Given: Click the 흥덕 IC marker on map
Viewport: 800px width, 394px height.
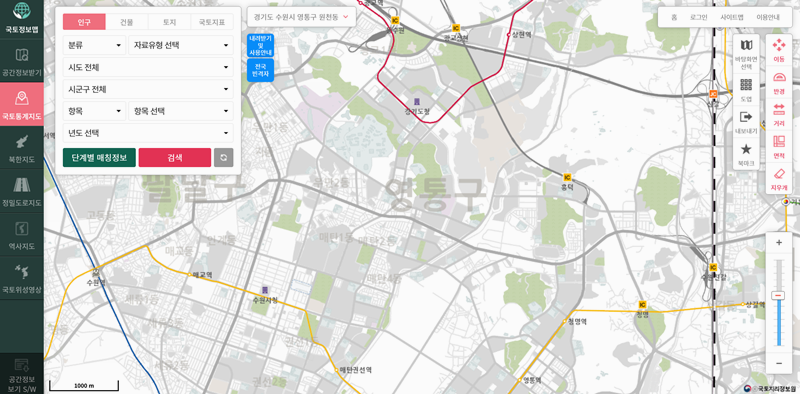Looking at the screenshot, I should [x=567, y=177].
